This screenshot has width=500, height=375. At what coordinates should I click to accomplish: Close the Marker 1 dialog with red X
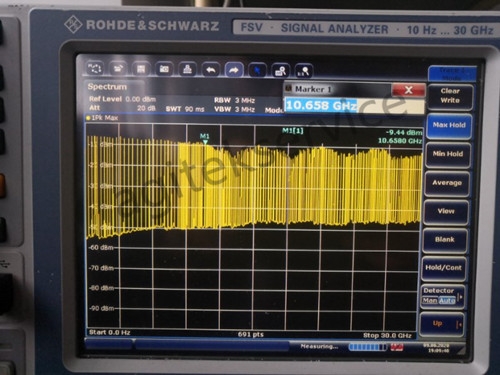pos(409,90)
